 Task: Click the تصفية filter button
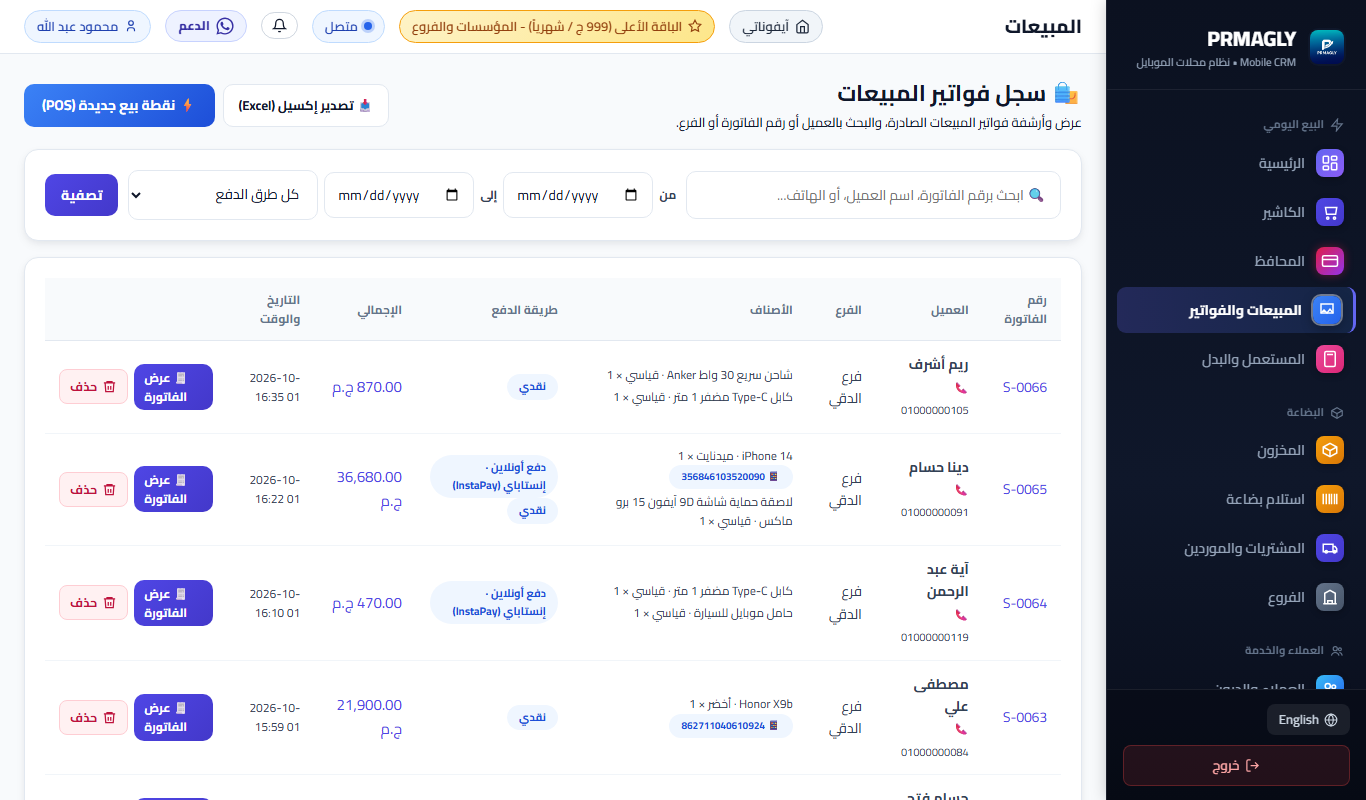(x=81, y=195)
